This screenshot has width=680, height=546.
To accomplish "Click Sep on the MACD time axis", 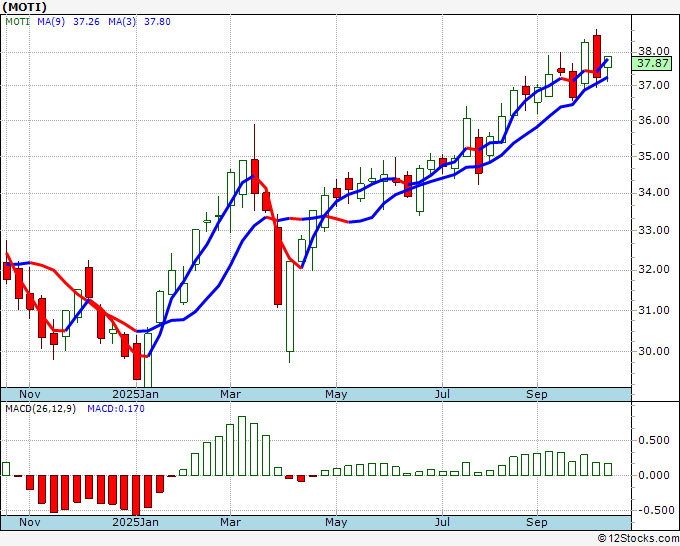I will [x=537, y=522].
